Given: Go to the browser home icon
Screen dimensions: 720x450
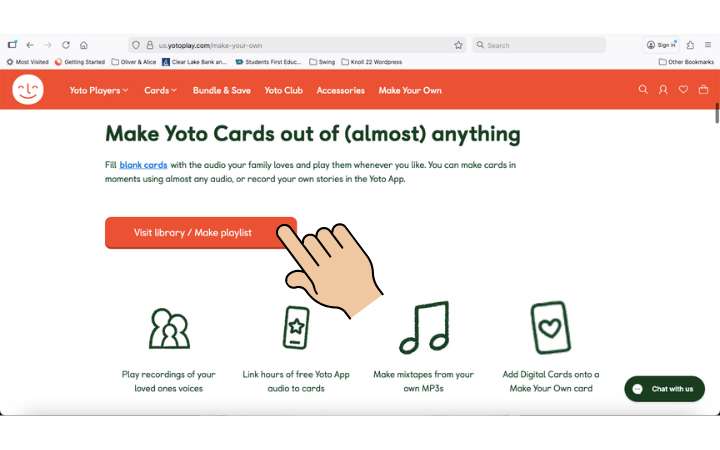Looking at the screenshot, I should pos(84,45).
